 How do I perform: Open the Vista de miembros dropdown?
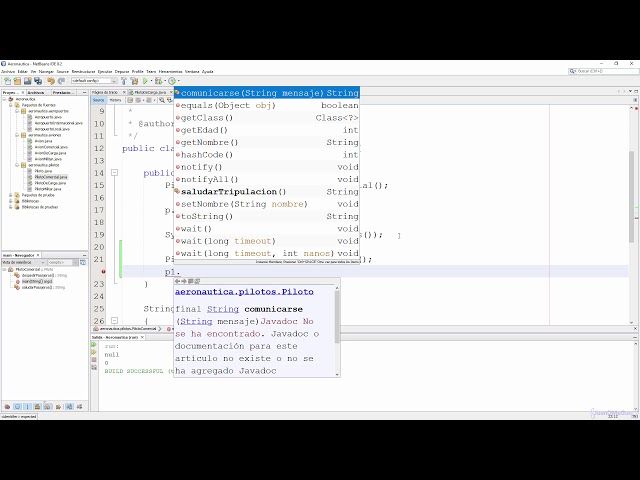[x=24, y=262]
